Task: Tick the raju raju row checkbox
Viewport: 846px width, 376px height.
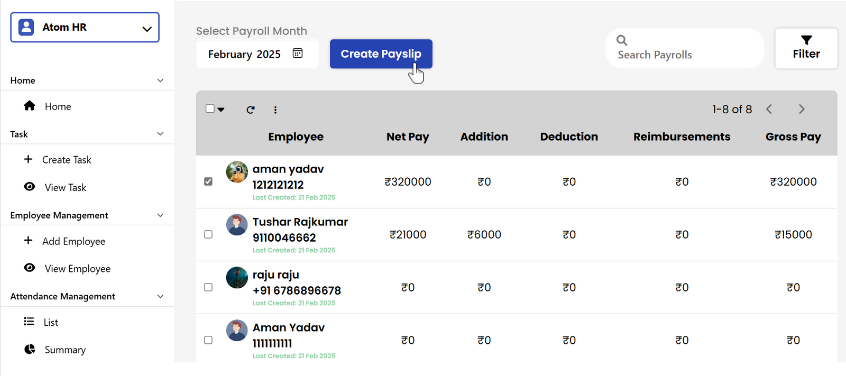Action: (208, 288)
